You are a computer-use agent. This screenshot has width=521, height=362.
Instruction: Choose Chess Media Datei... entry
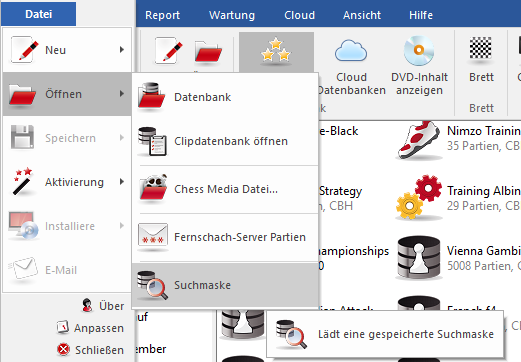tap(225, 189)
